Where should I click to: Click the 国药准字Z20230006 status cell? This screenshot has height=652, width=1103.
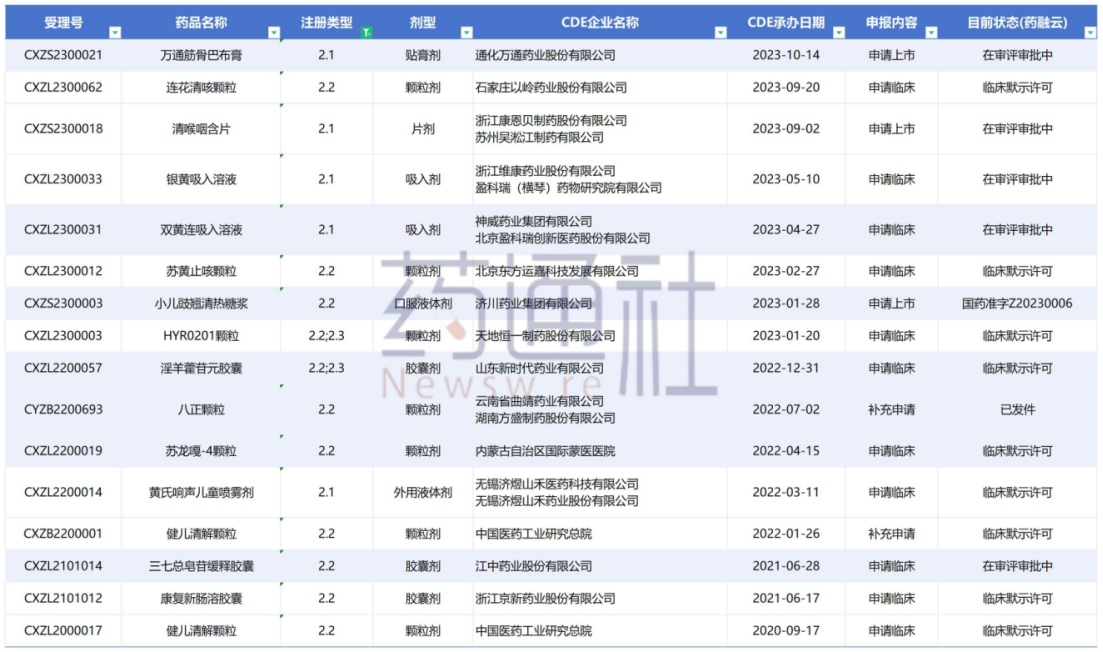click(1017, 303)
